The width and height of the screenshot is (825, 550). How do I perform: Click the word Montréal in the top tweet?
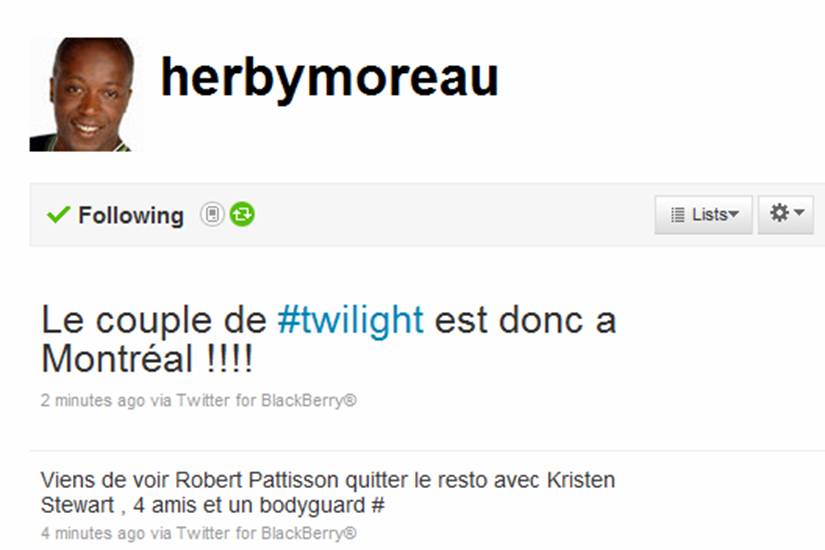point(117,359)
